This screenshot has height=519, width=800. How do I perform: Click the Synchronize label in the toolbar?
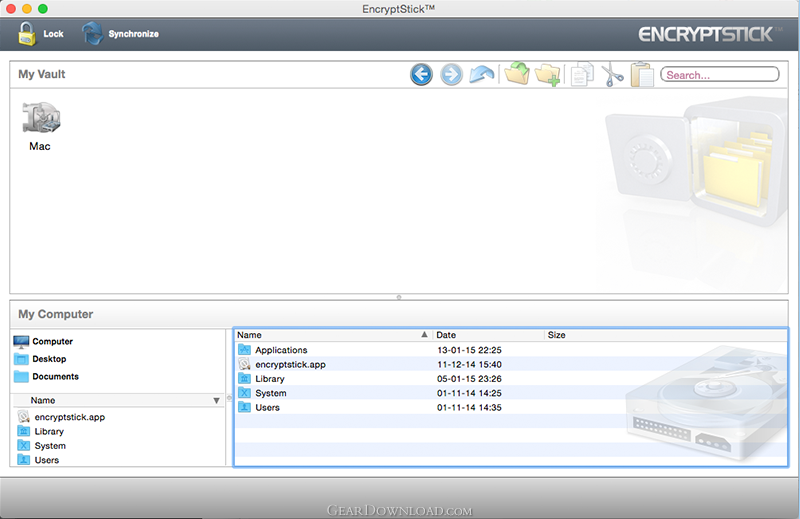(x=134, y=34)
